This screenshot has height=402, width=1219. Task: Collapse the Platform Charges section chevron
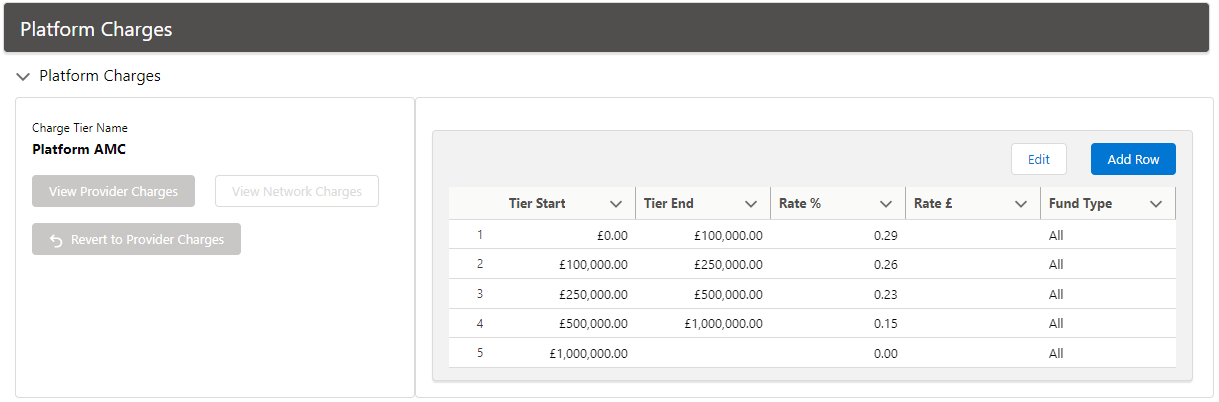point(23,76)
